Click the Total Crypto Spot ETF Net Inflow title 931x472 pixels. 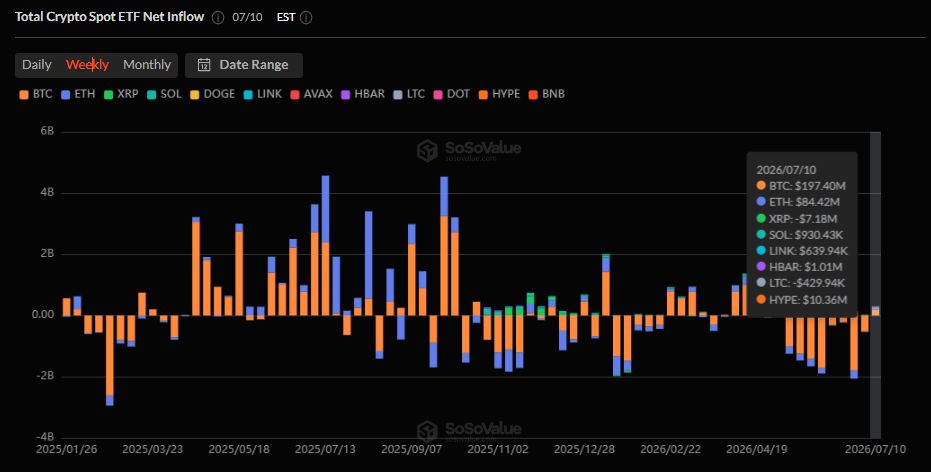coord(109,17)
